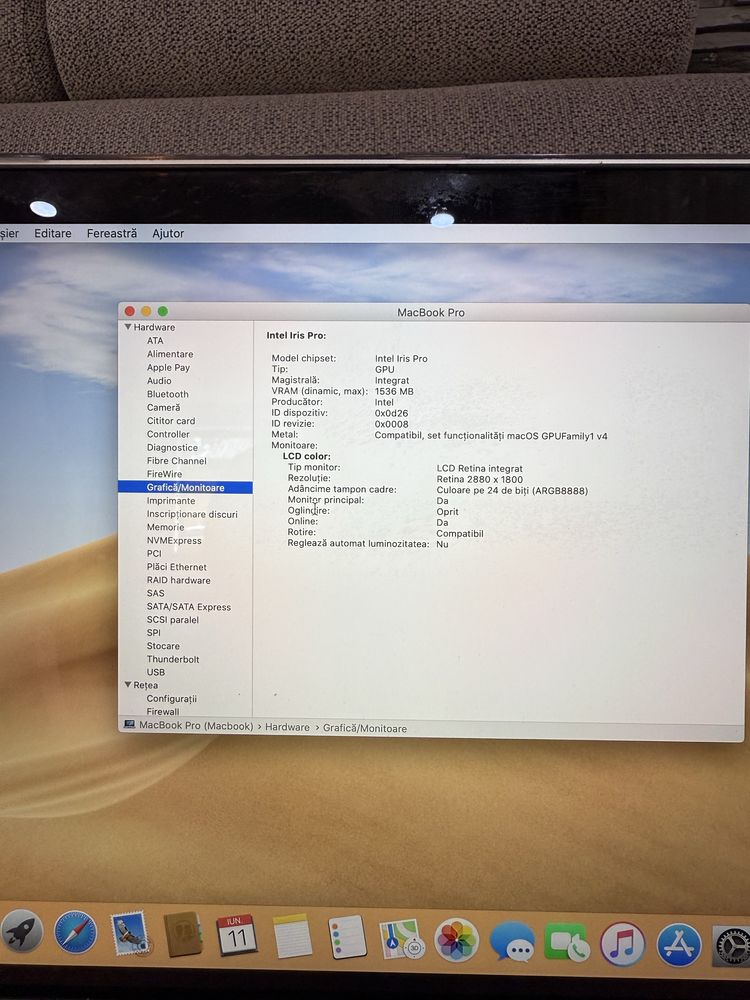Select RAID hardware in the sidebar
The height and width of the screenshot is (1000, 750).
click(x=179, y=580)
